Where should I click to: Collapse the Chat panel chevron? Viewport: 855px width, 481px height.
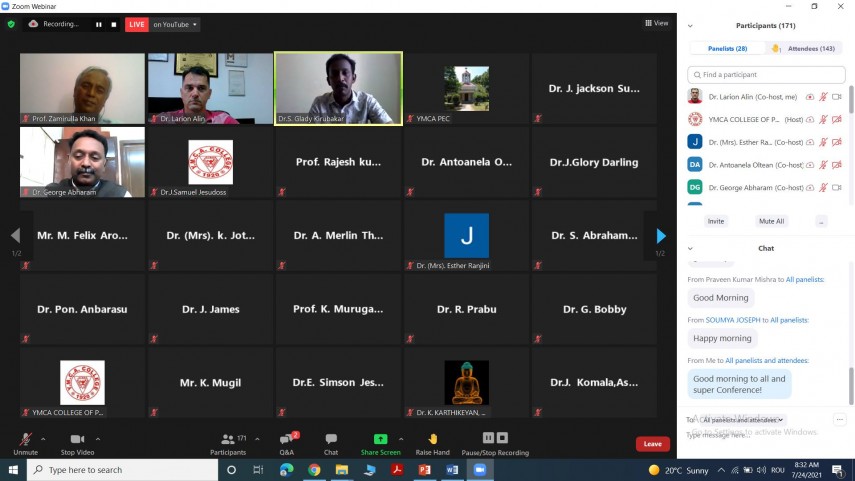click(x=690, y=248)
